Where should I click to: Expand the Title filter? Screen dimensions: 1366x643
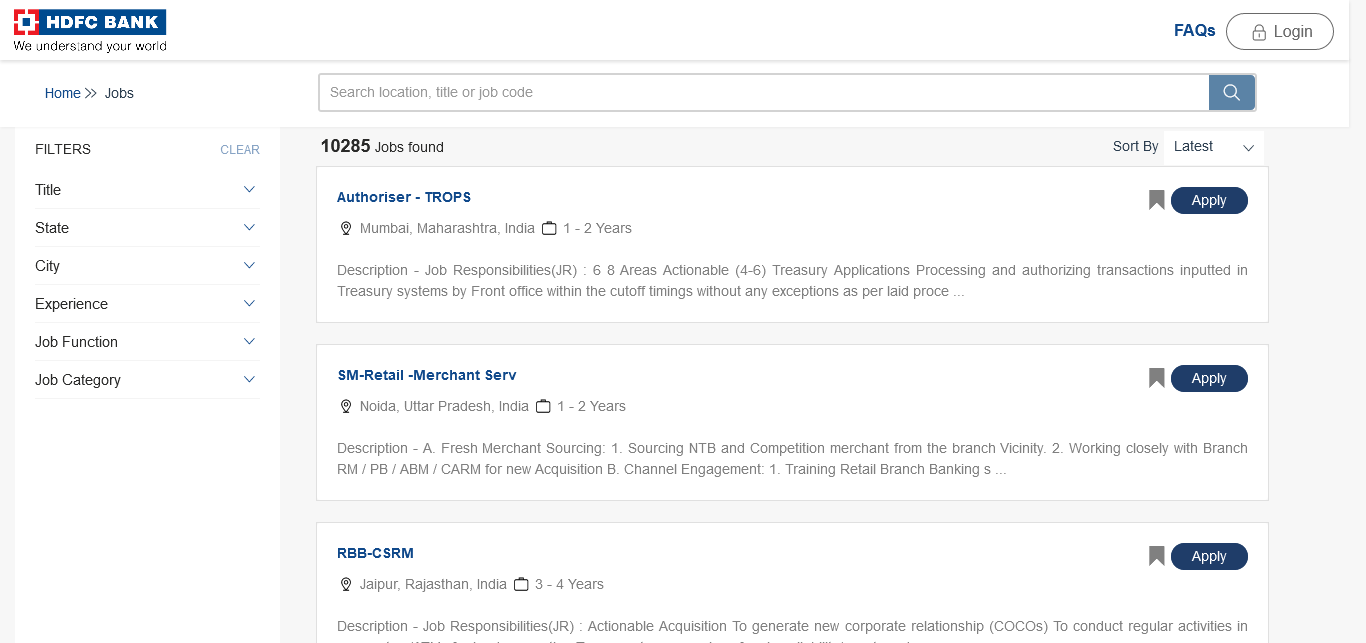click(249, 189)
